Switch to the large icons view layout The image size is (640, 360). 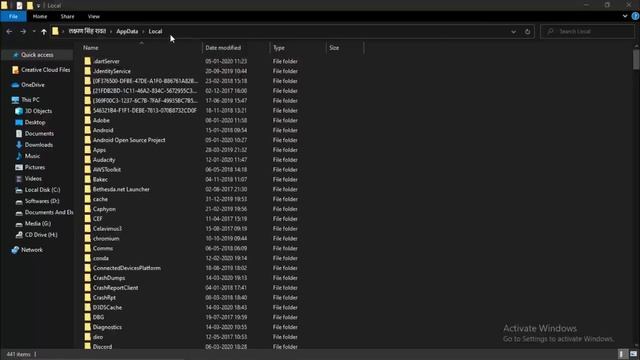[633, 354]
